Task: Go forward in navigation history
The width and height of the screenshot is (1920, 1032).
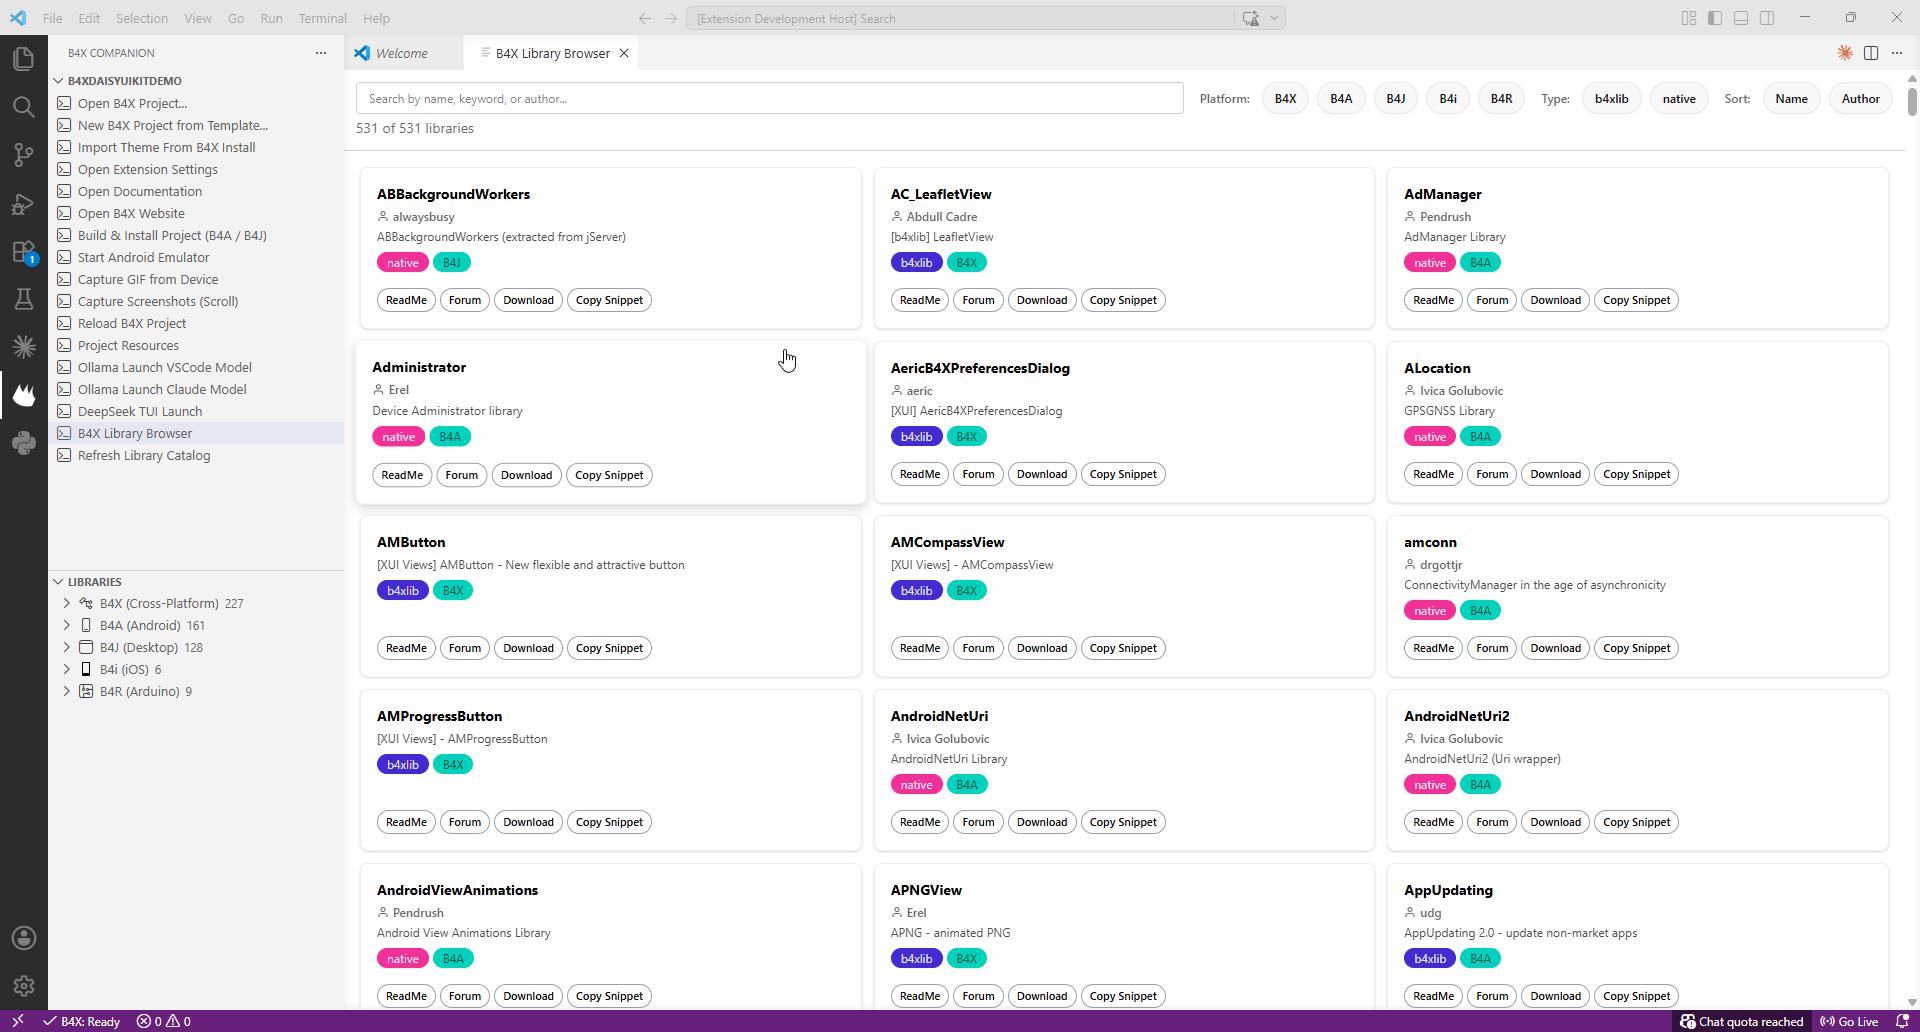Action: coord(671,18)
